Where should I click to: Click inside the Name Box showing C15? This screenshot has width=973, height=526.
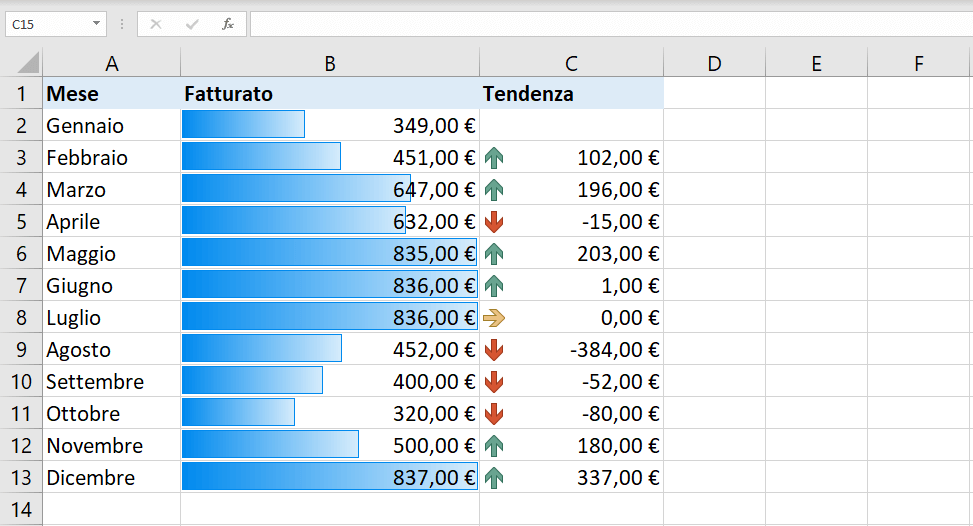click(x=45, y=24)
